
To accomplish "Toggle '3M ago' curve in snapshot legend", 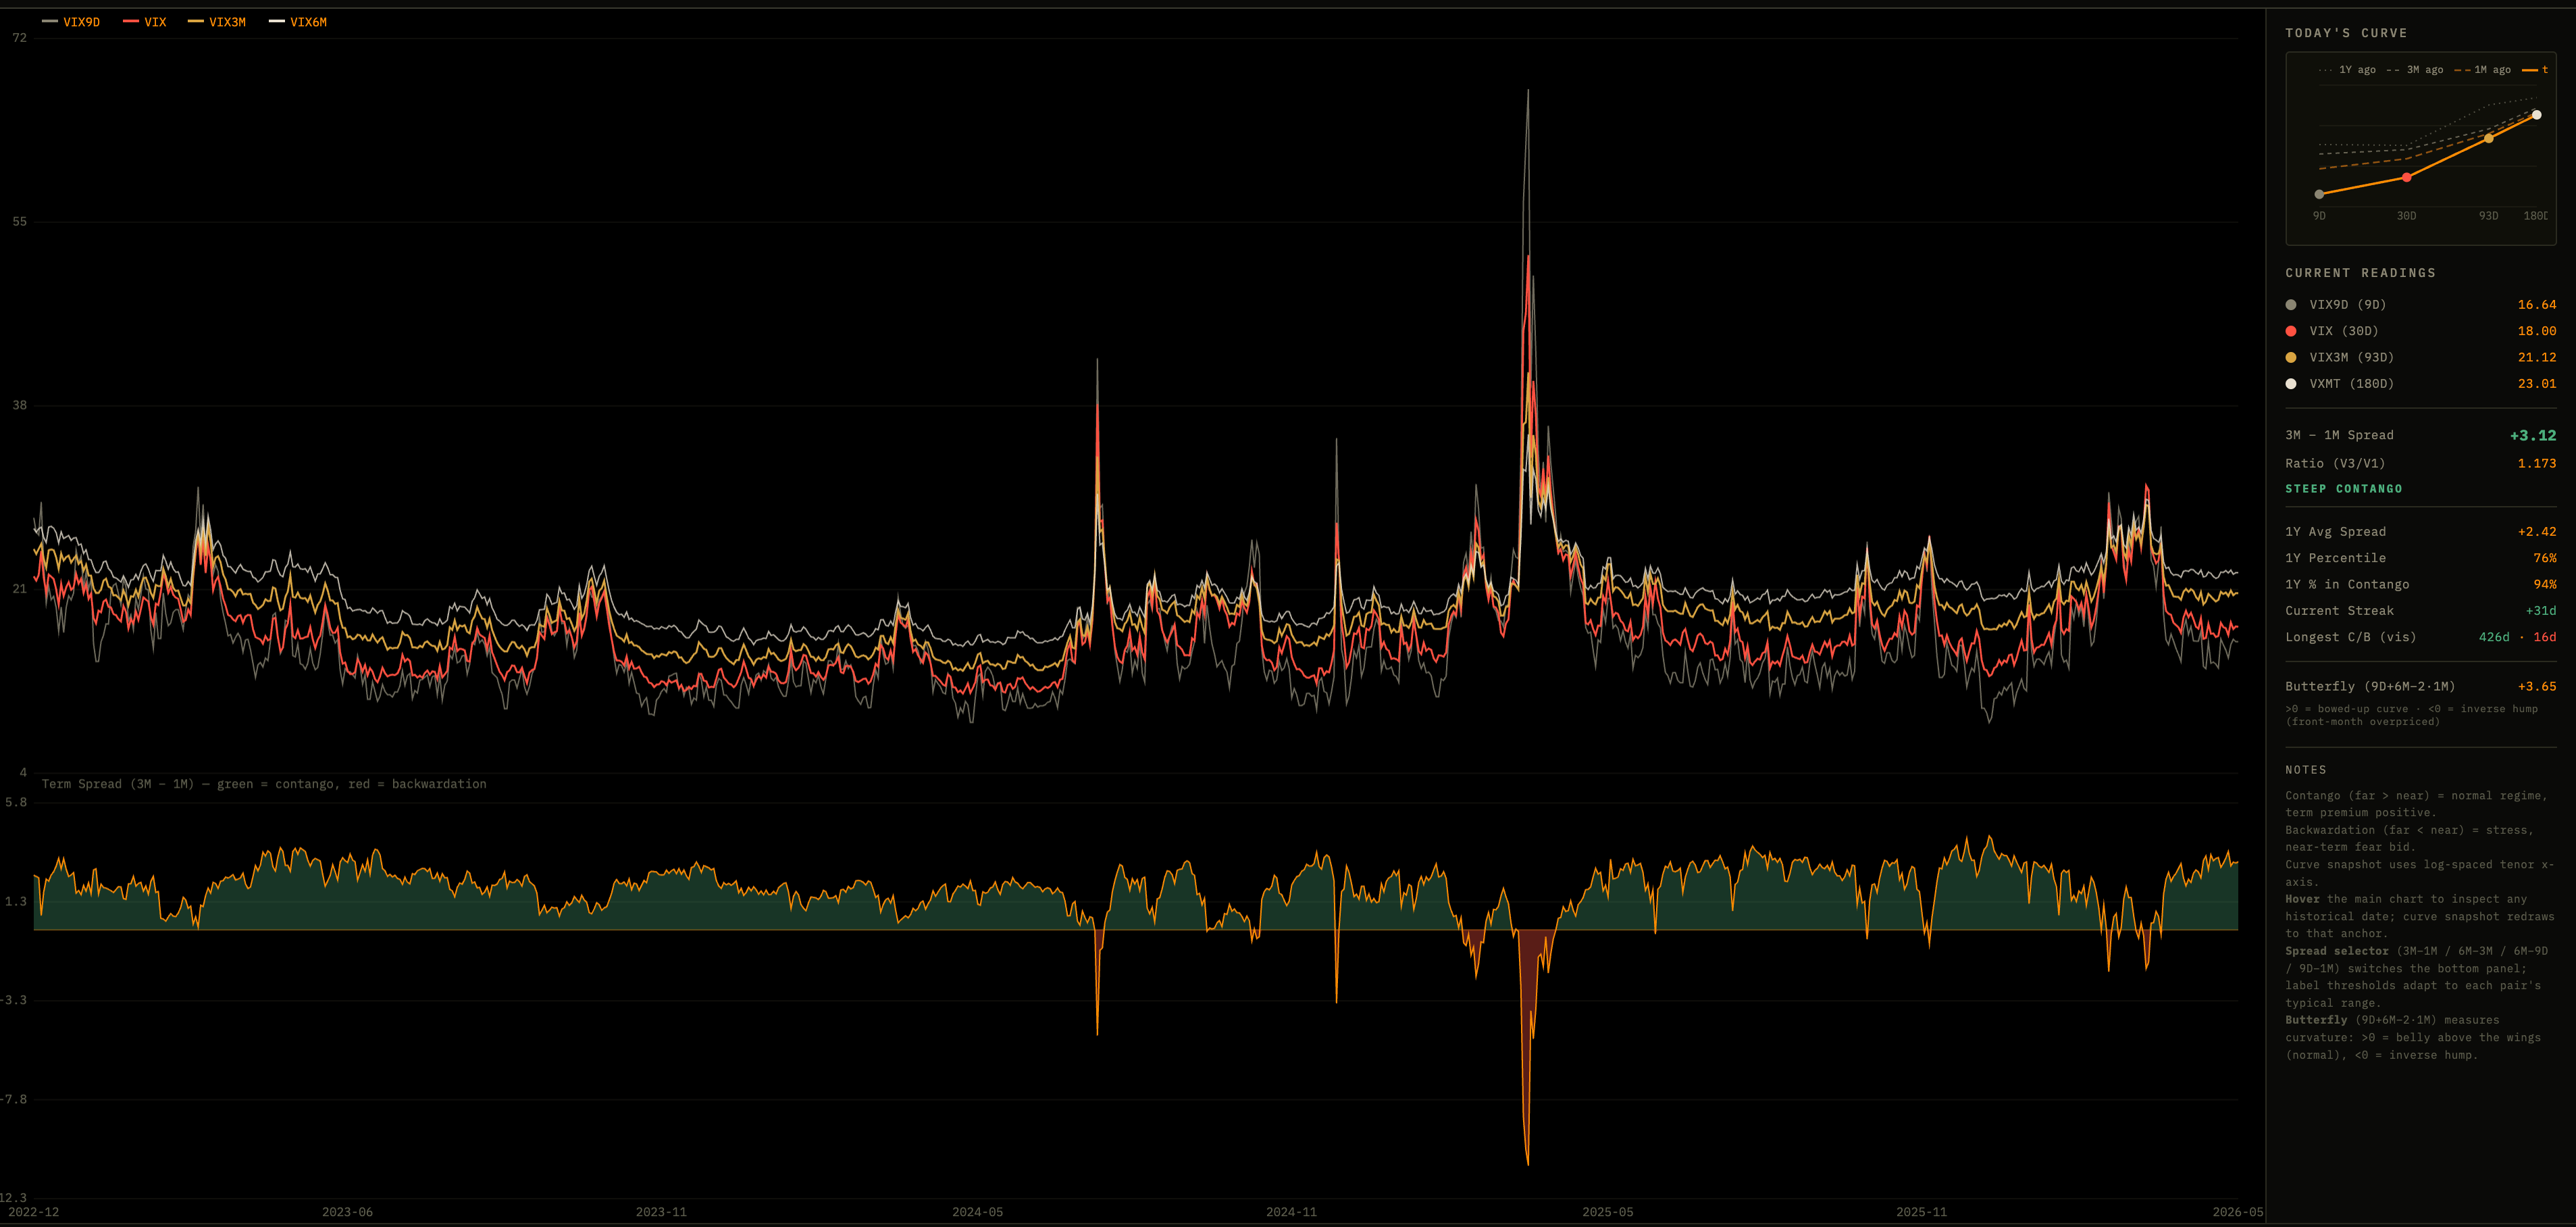I will 2414,70.
